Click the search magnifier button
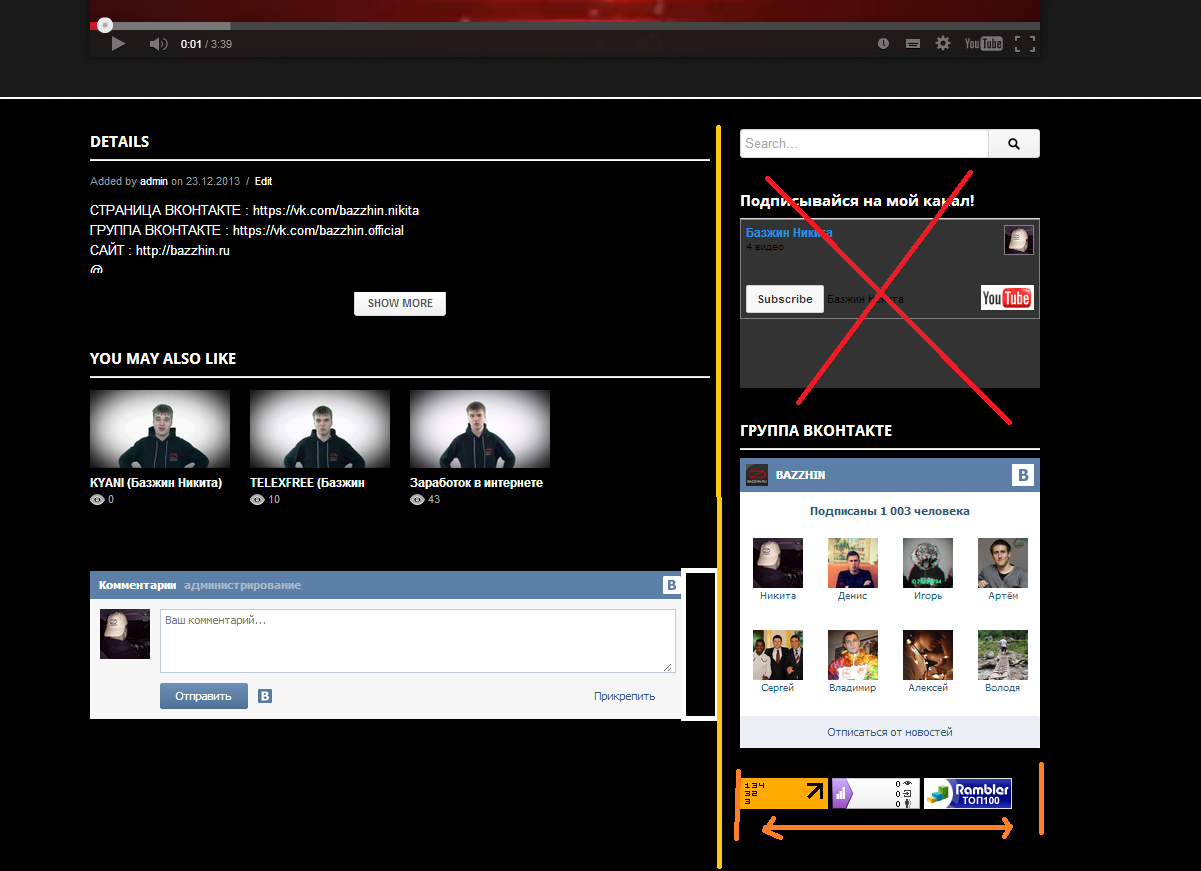 coord(1014,144)
